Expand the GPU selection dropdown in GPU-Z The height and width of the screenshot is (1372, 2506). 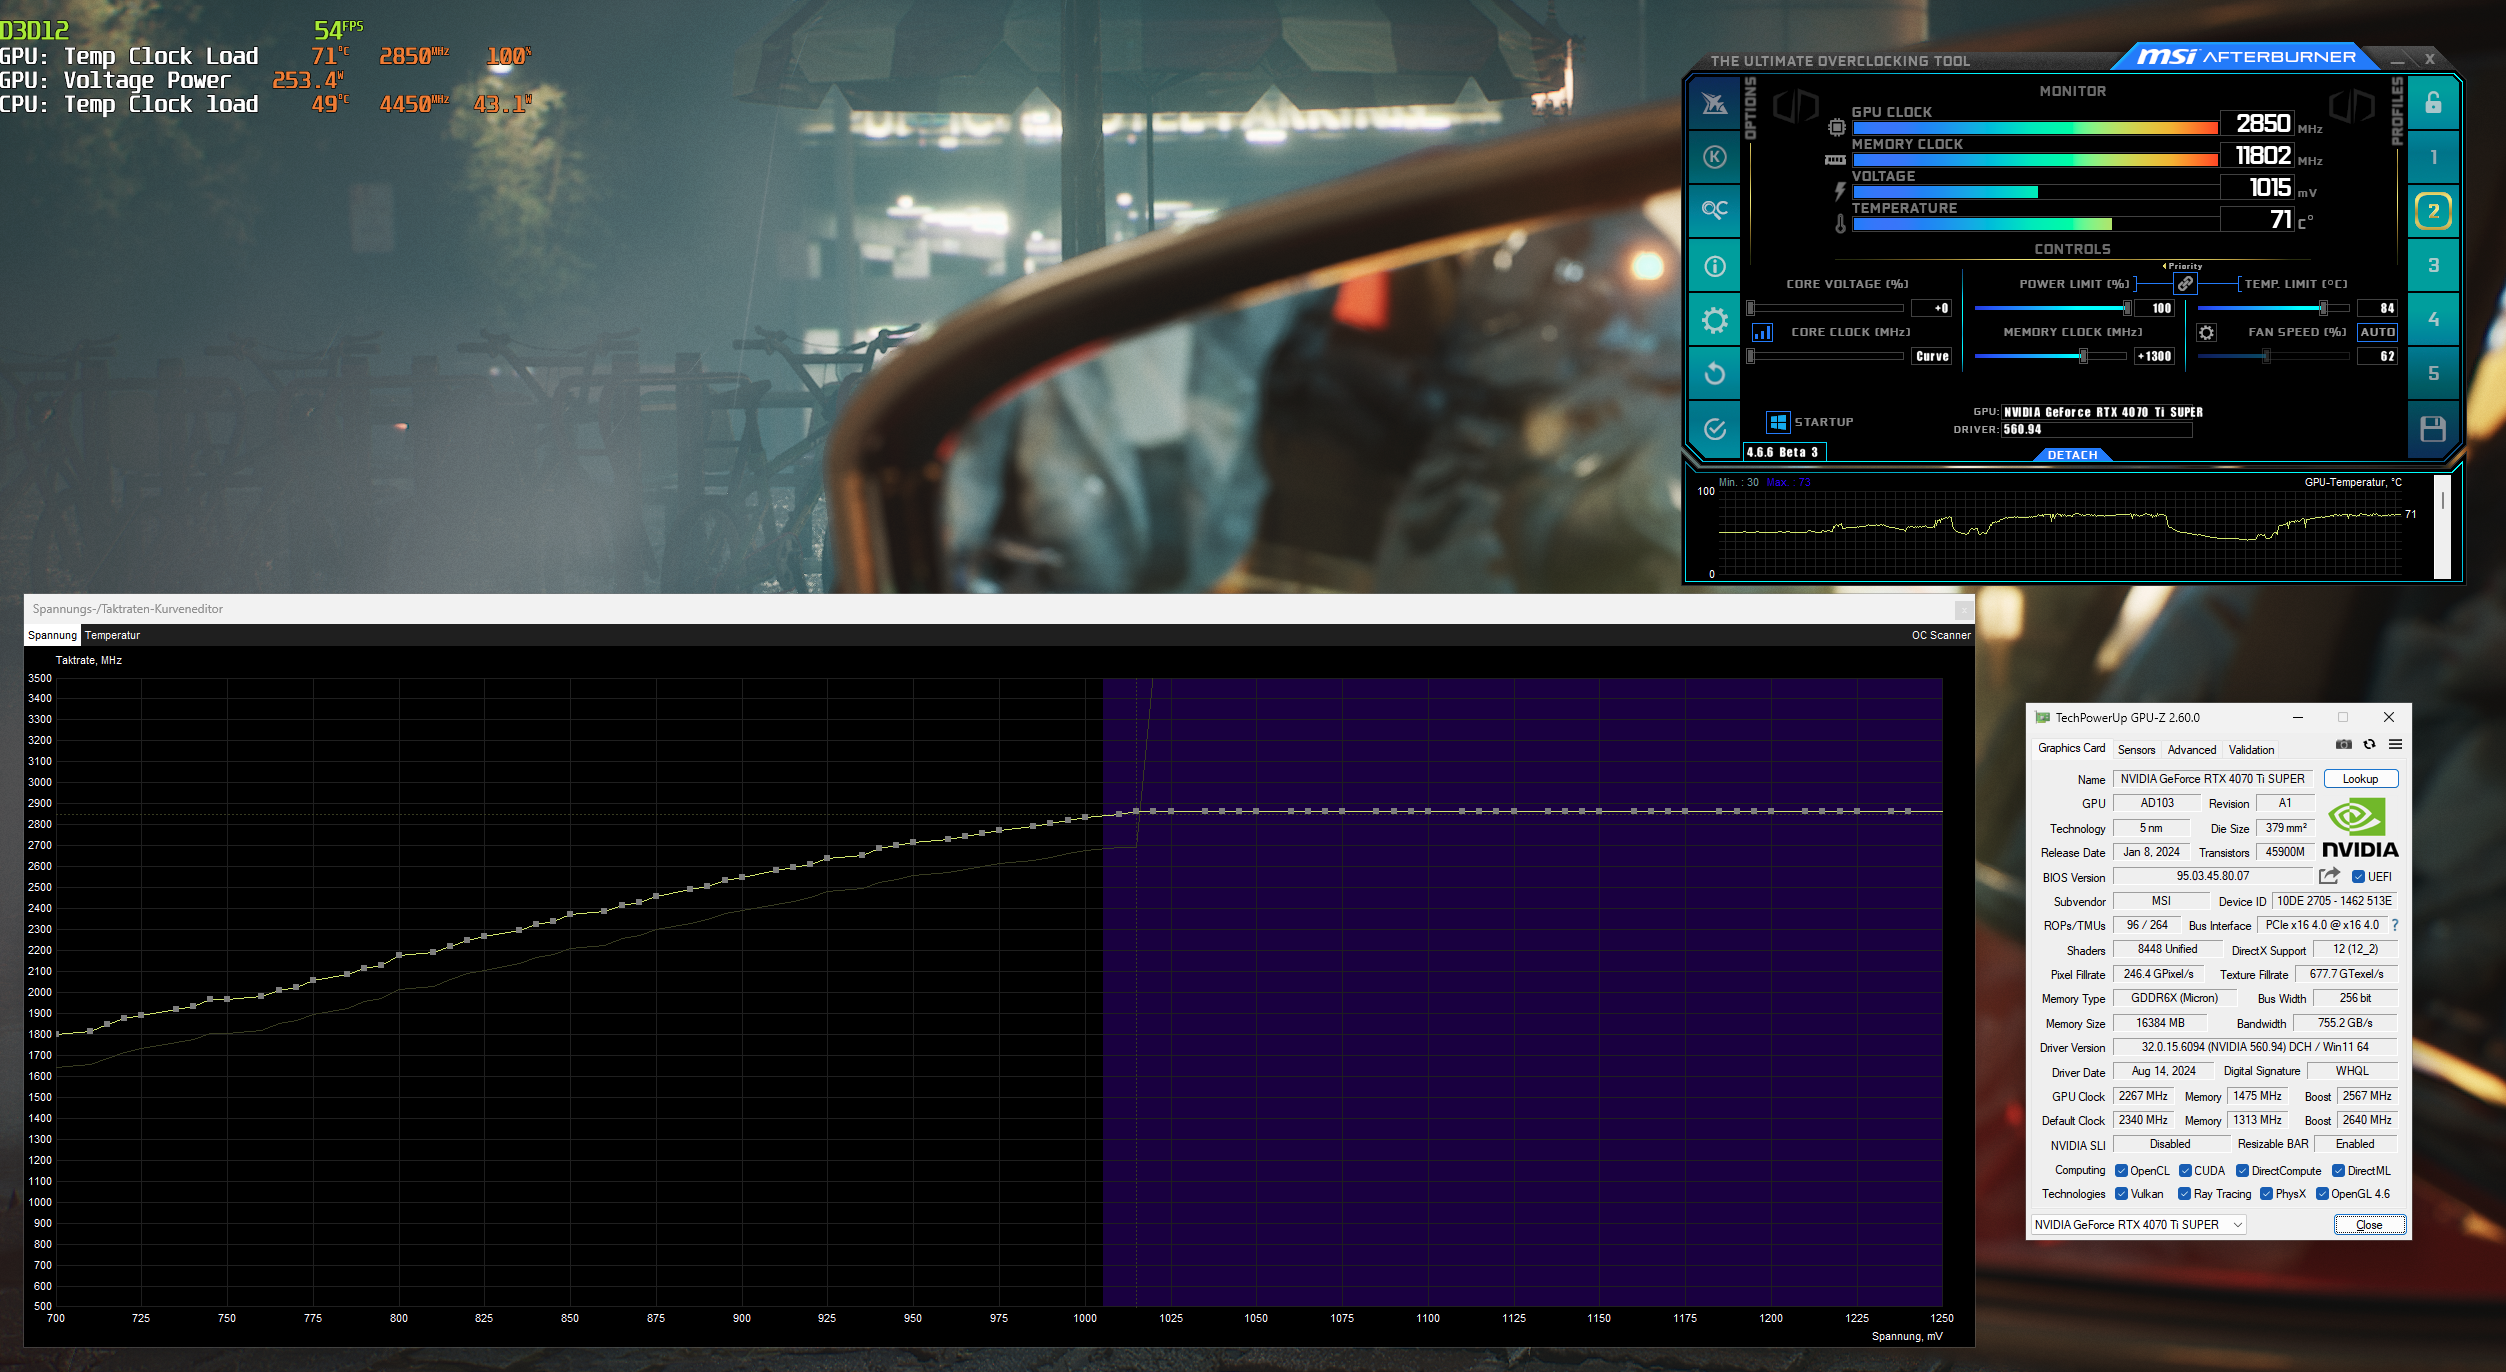pyautogui.click(x=2238, y=1224)
